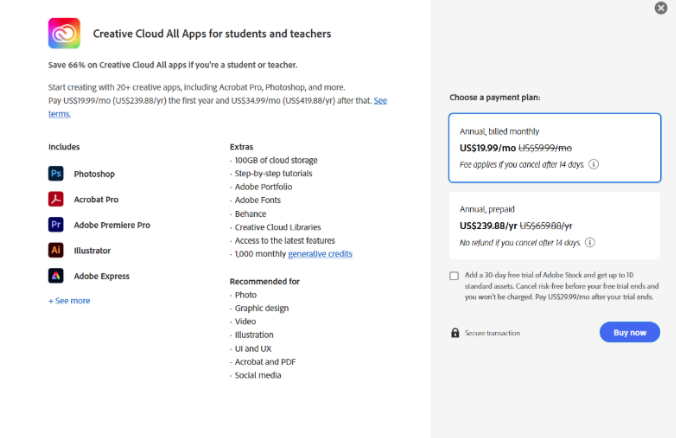The height and width of the screenshot is (438, 676).
Task: Click the Step-by-step tutorials item
Action: (x=273, y=173)
